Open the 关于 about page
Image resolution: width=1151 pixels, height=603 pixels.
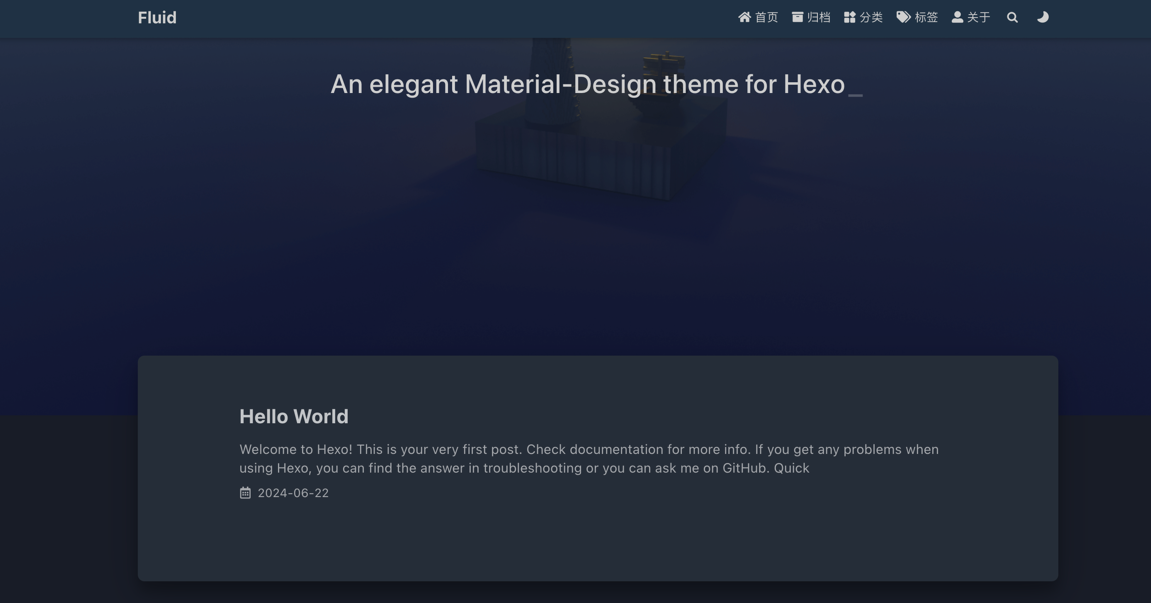[x=978, y=17]
